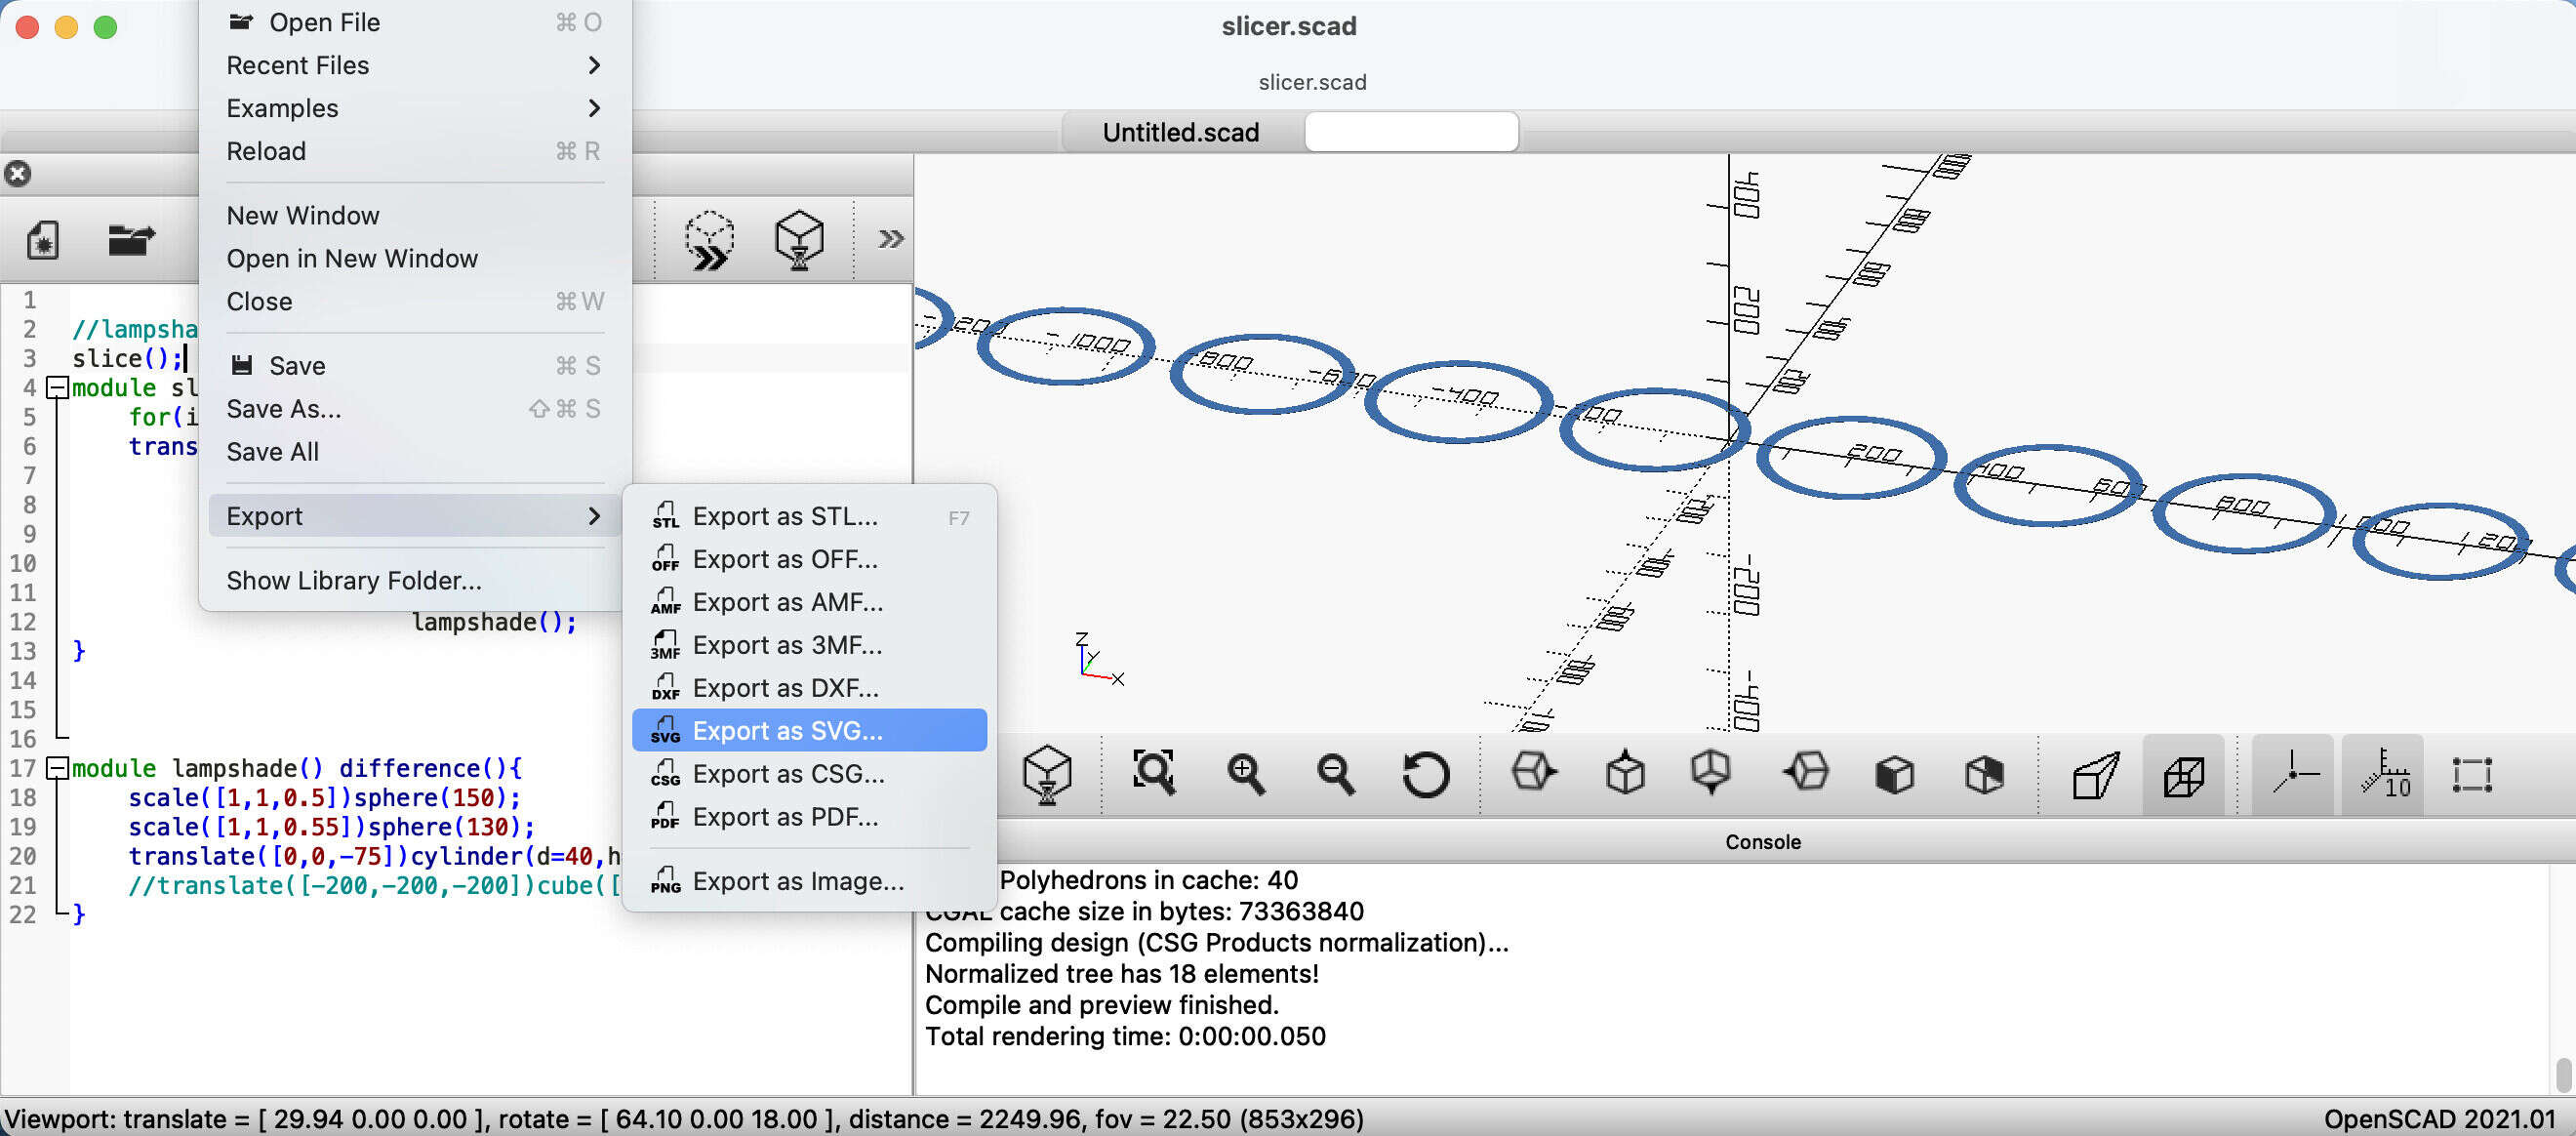Select Export as 3MF...

809,645
